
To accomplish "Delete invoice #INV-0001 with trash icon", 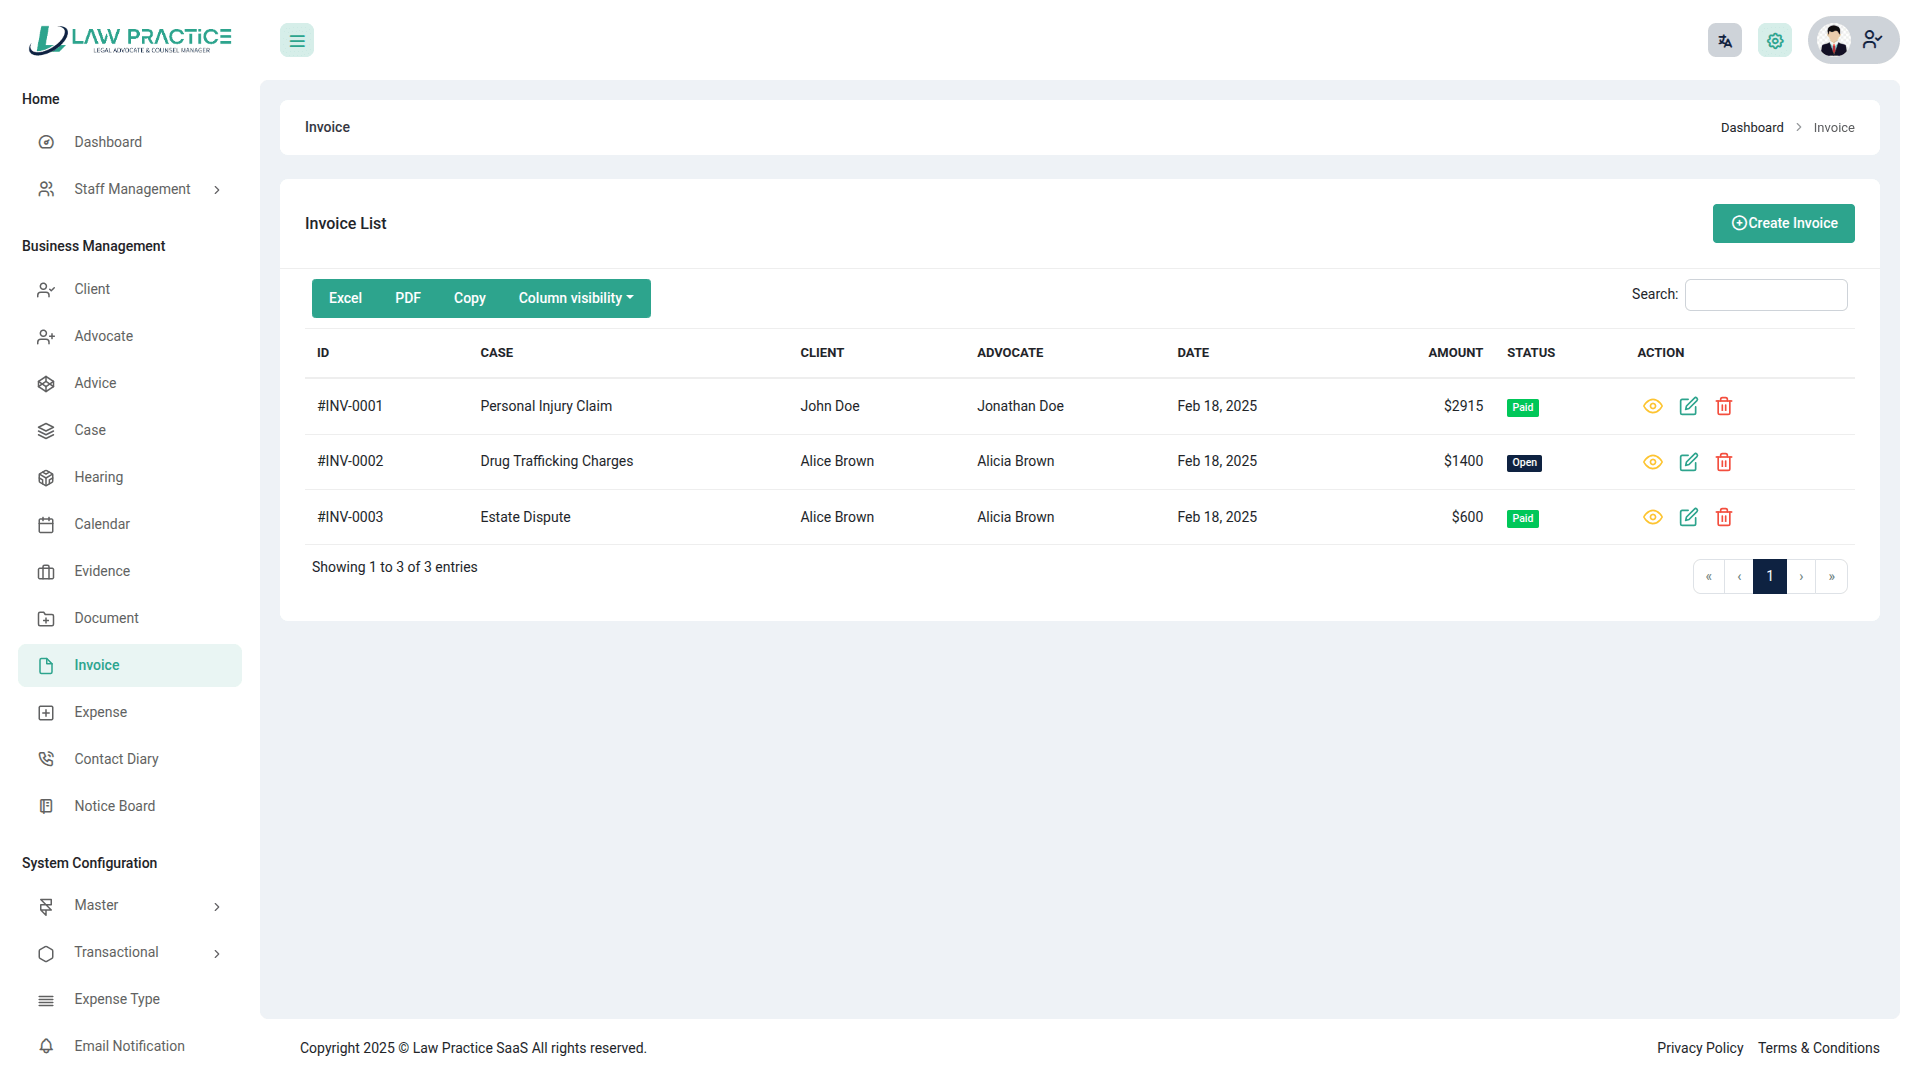I will (1724, 406).
